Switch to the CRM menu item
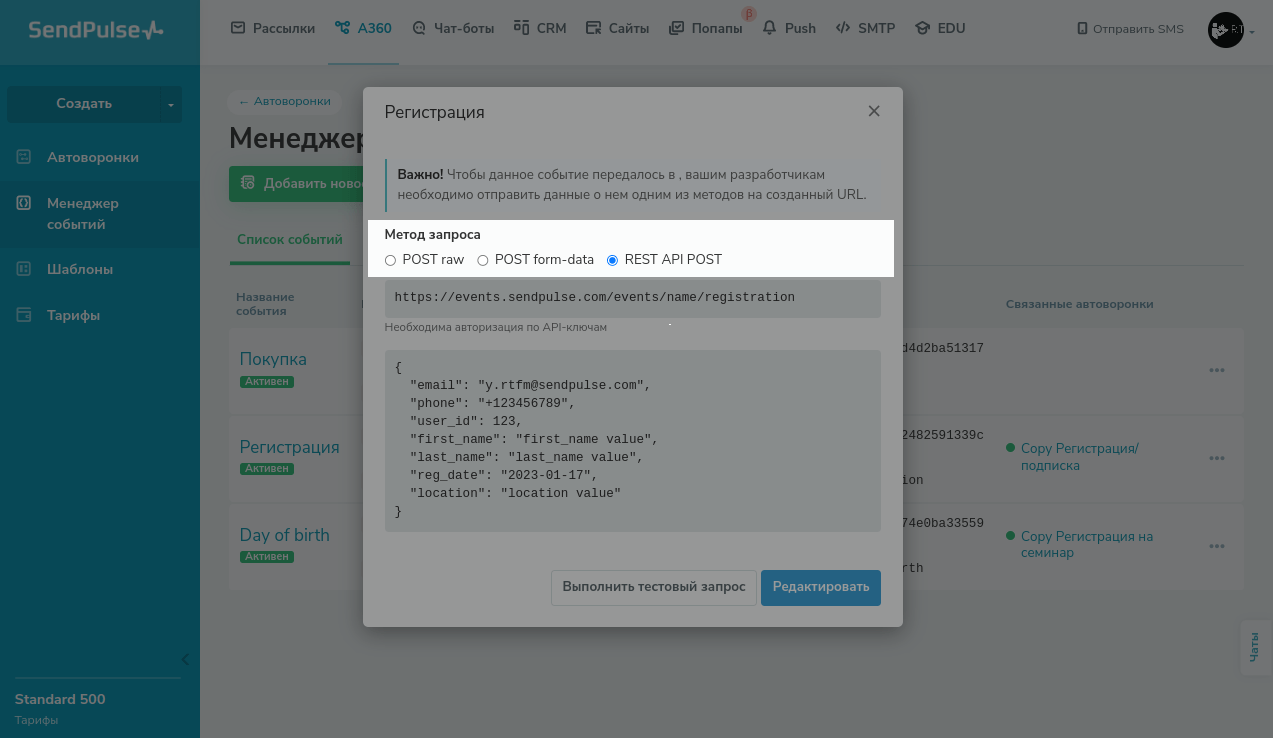The height and width of the screenshot is (738, 1273). pos(540,28)
